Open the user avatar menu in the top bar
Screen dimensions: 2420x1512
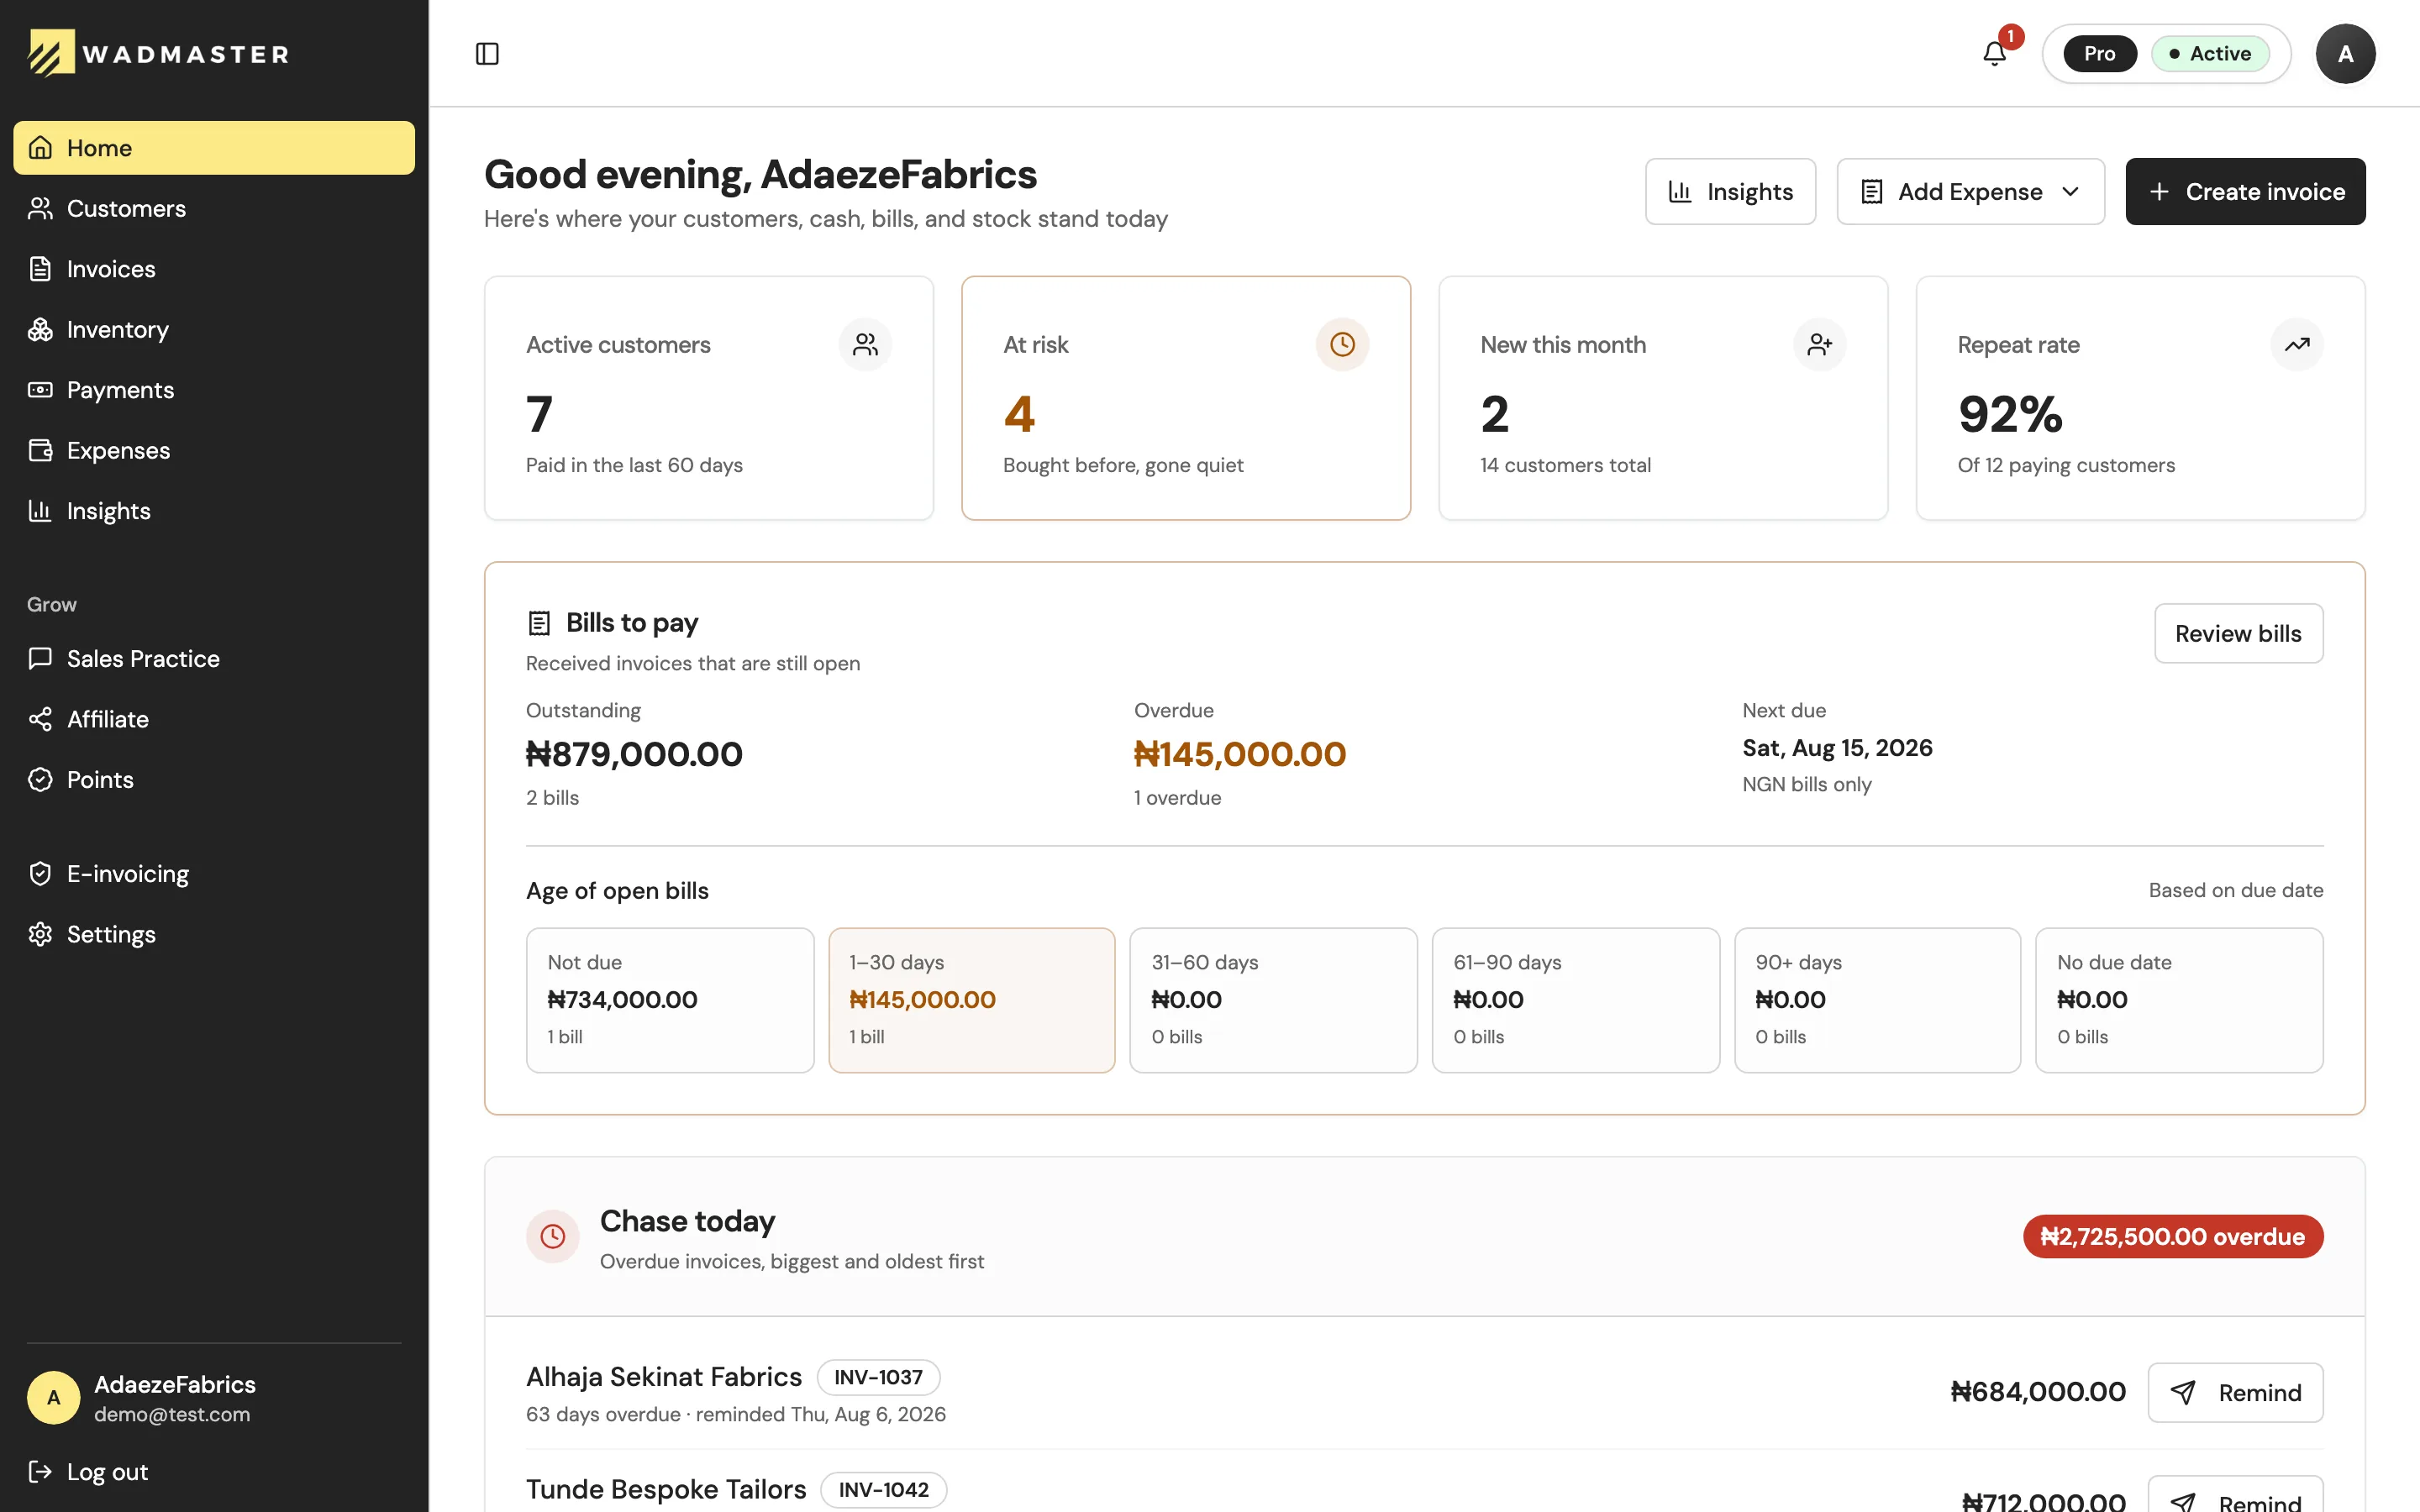[x=2344, y=53]
